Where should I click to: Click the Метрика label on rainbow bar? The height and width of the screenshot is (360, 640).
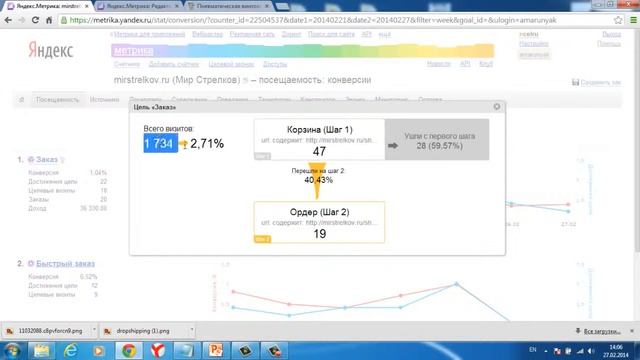133,51
